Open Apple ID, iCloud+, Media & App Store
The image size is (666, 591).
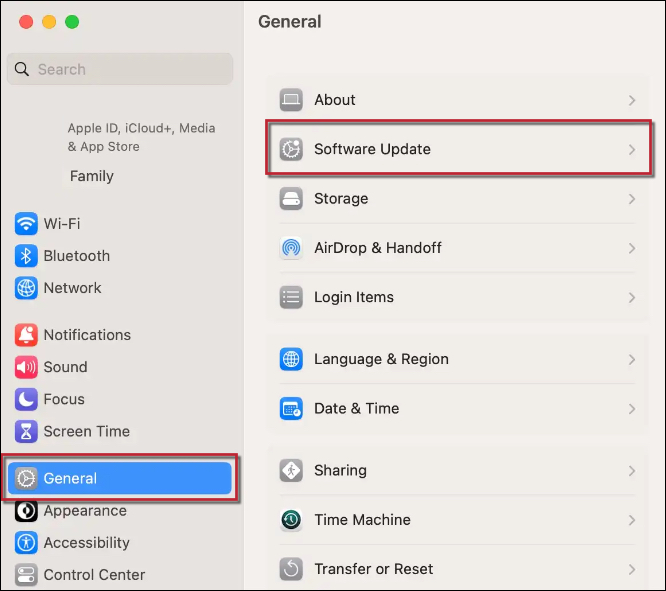141,137
